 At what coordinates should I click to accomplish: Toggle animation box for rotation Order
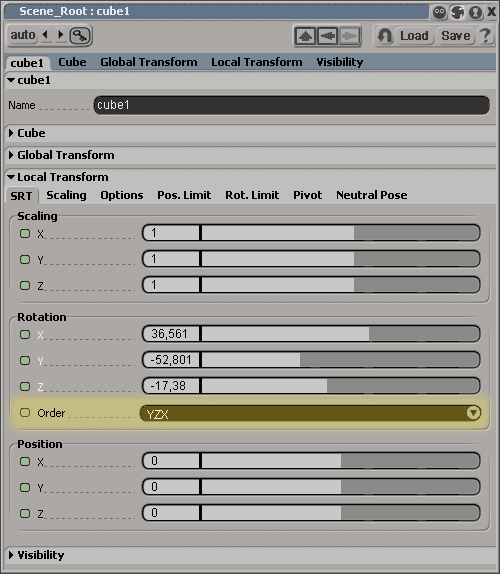click(25, 413)
